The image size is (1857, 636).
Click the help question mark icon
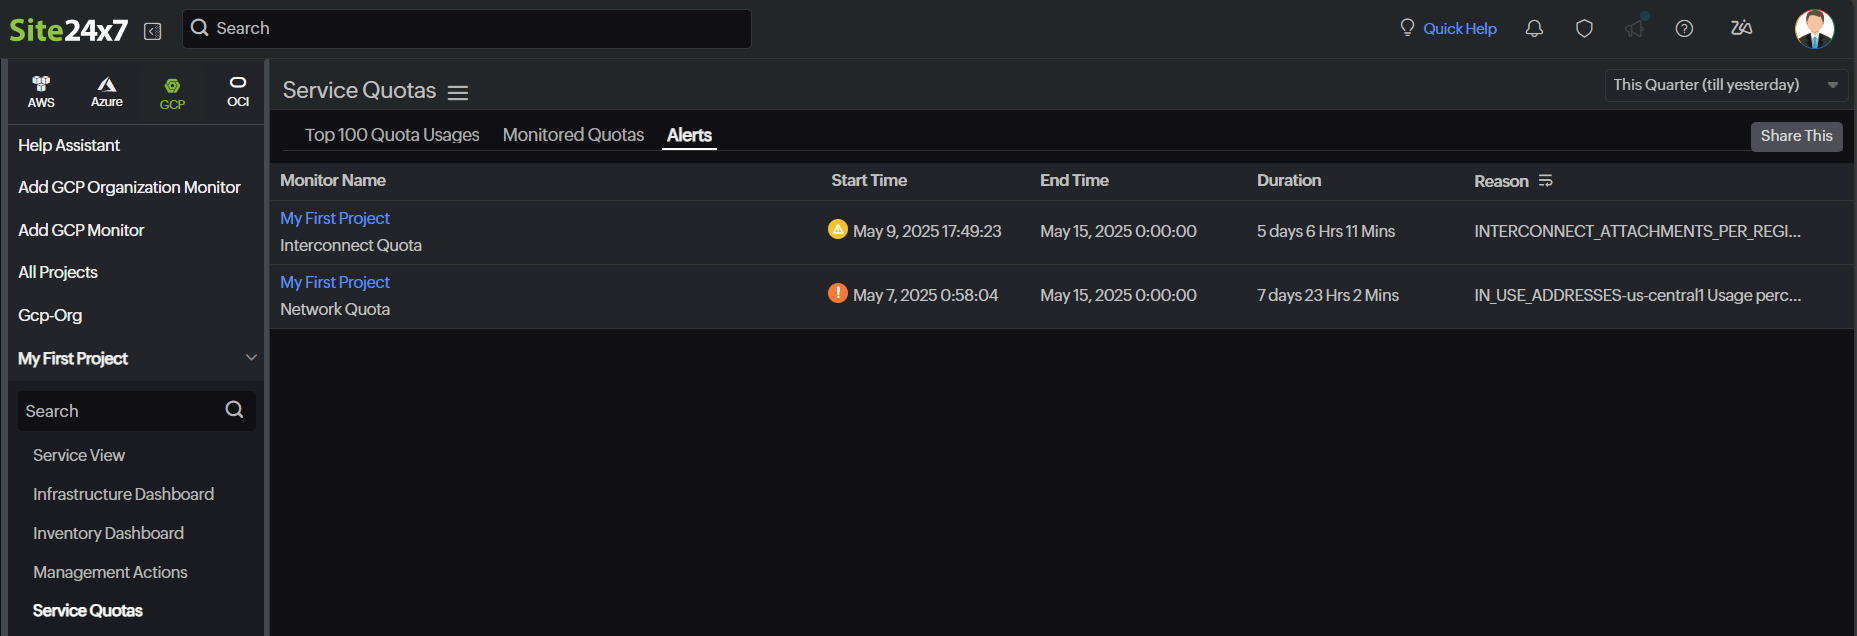point(1684,29)
